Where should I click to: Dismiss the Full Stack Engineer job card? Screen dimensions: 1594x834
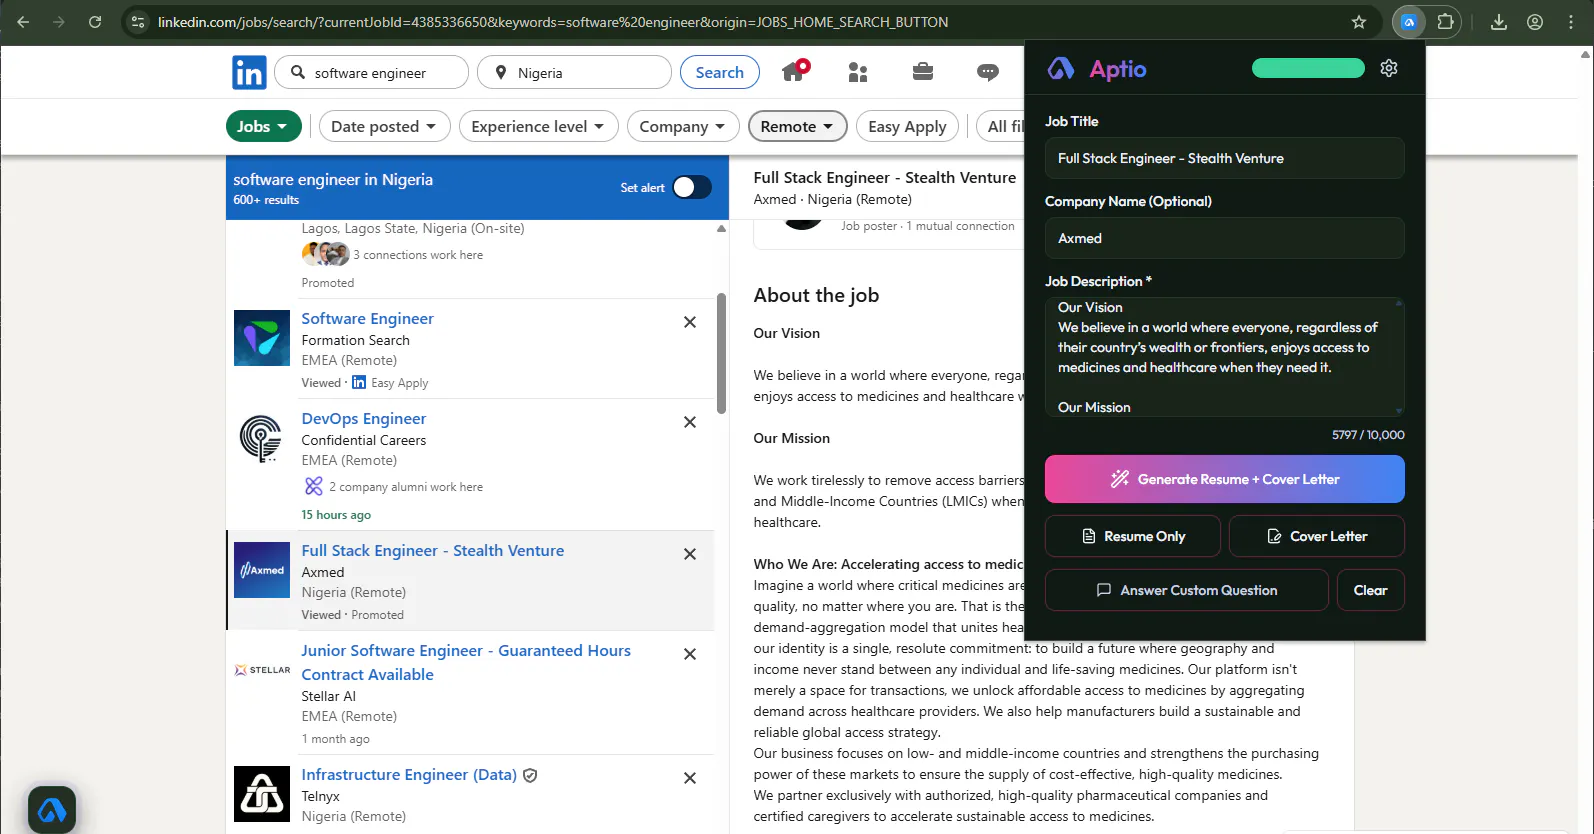point(690,554)
